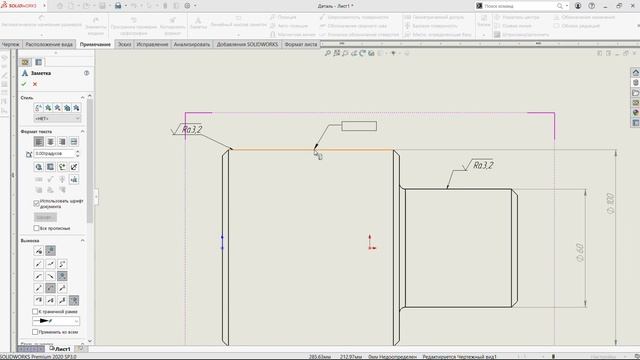
Task: Select fit-text format icon
Action: pos(74,142)
